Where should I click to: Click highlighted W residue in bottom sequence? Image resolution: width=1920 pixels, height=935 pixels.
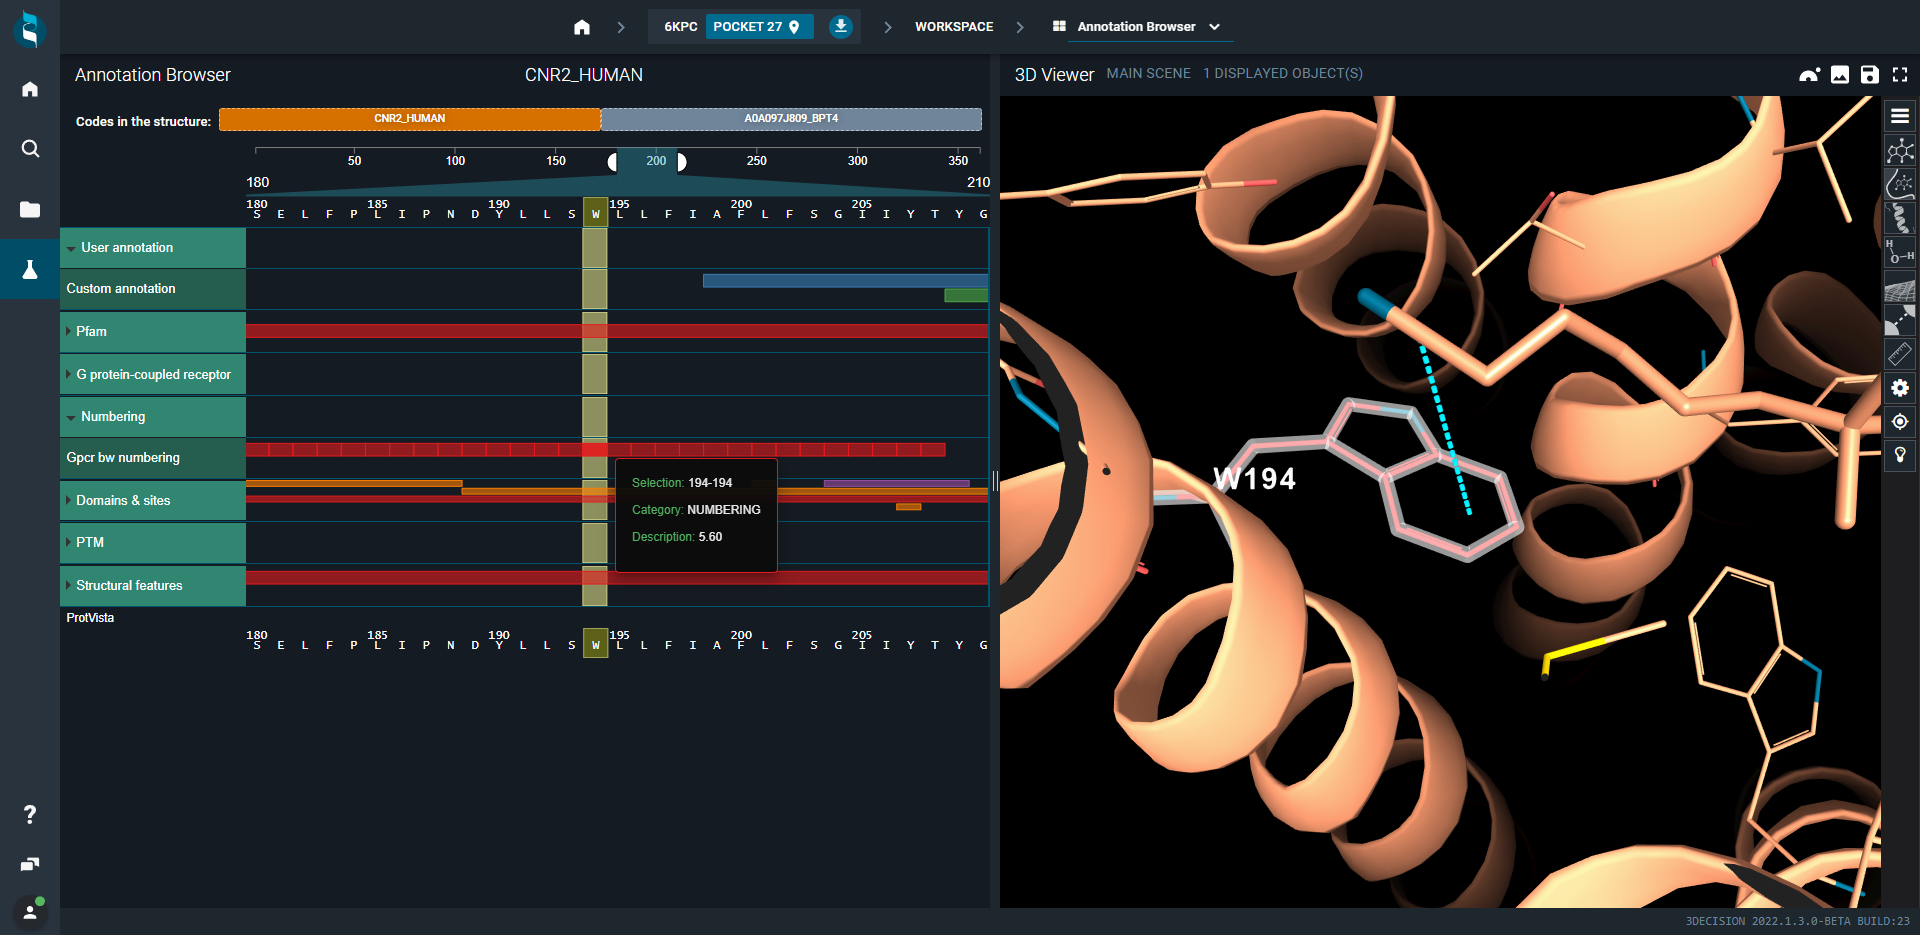[x=595, y=644]
